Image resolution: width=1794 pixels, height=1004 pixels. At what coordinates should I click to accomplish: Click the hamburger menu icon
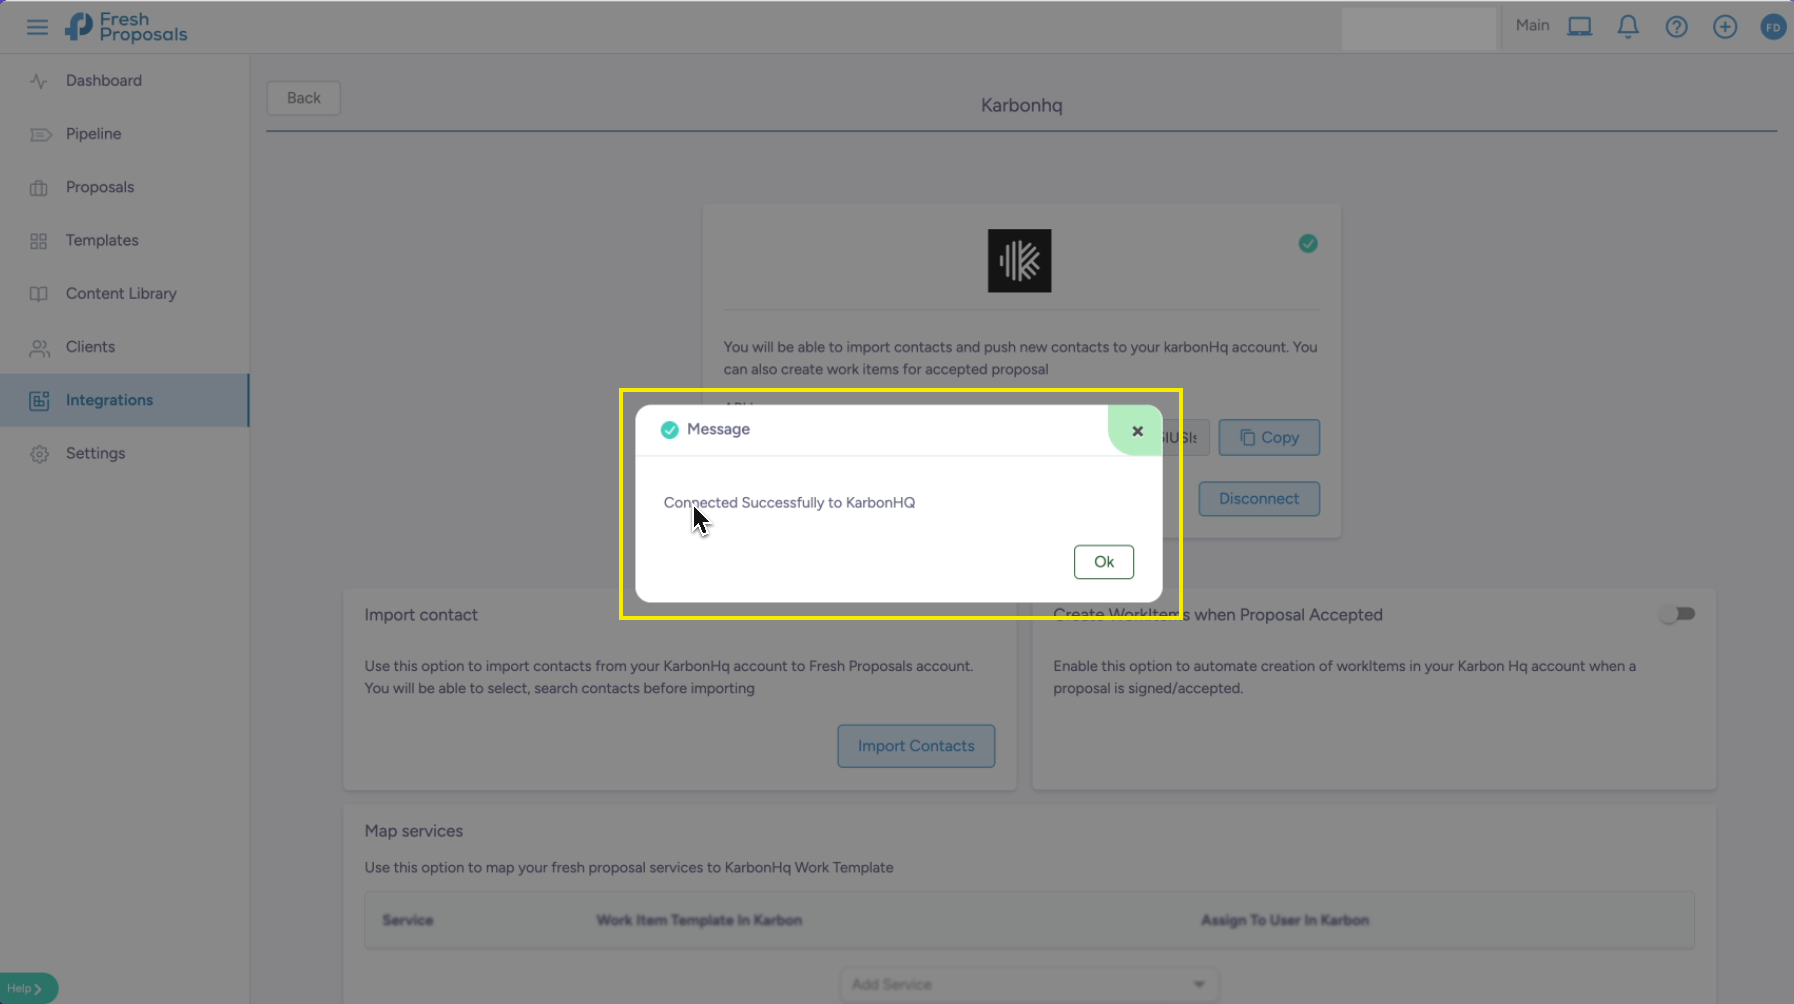37,27
